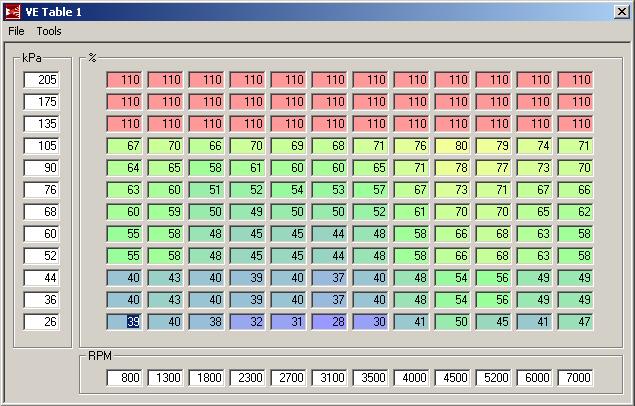
Task: Select the 110 cell at 175 kPa, 3100 RPM
Action: [x=329, y=102]
